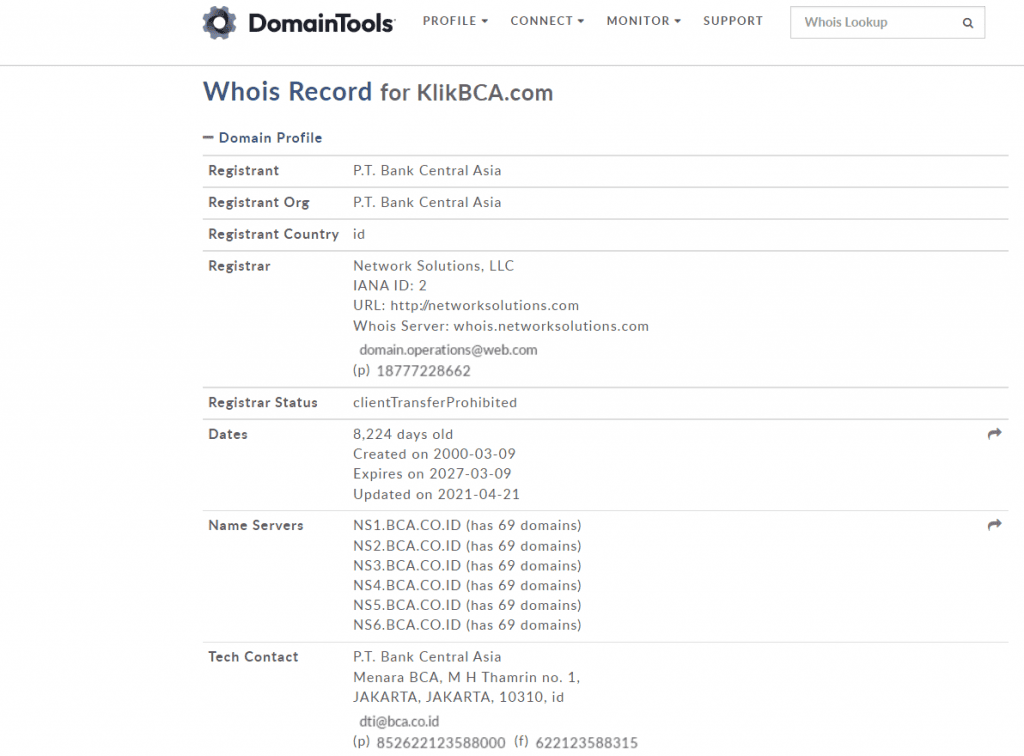Click the share arrow beside Dates section
The width and height of the screenshot is (1024, 756).
coord(994,433)
